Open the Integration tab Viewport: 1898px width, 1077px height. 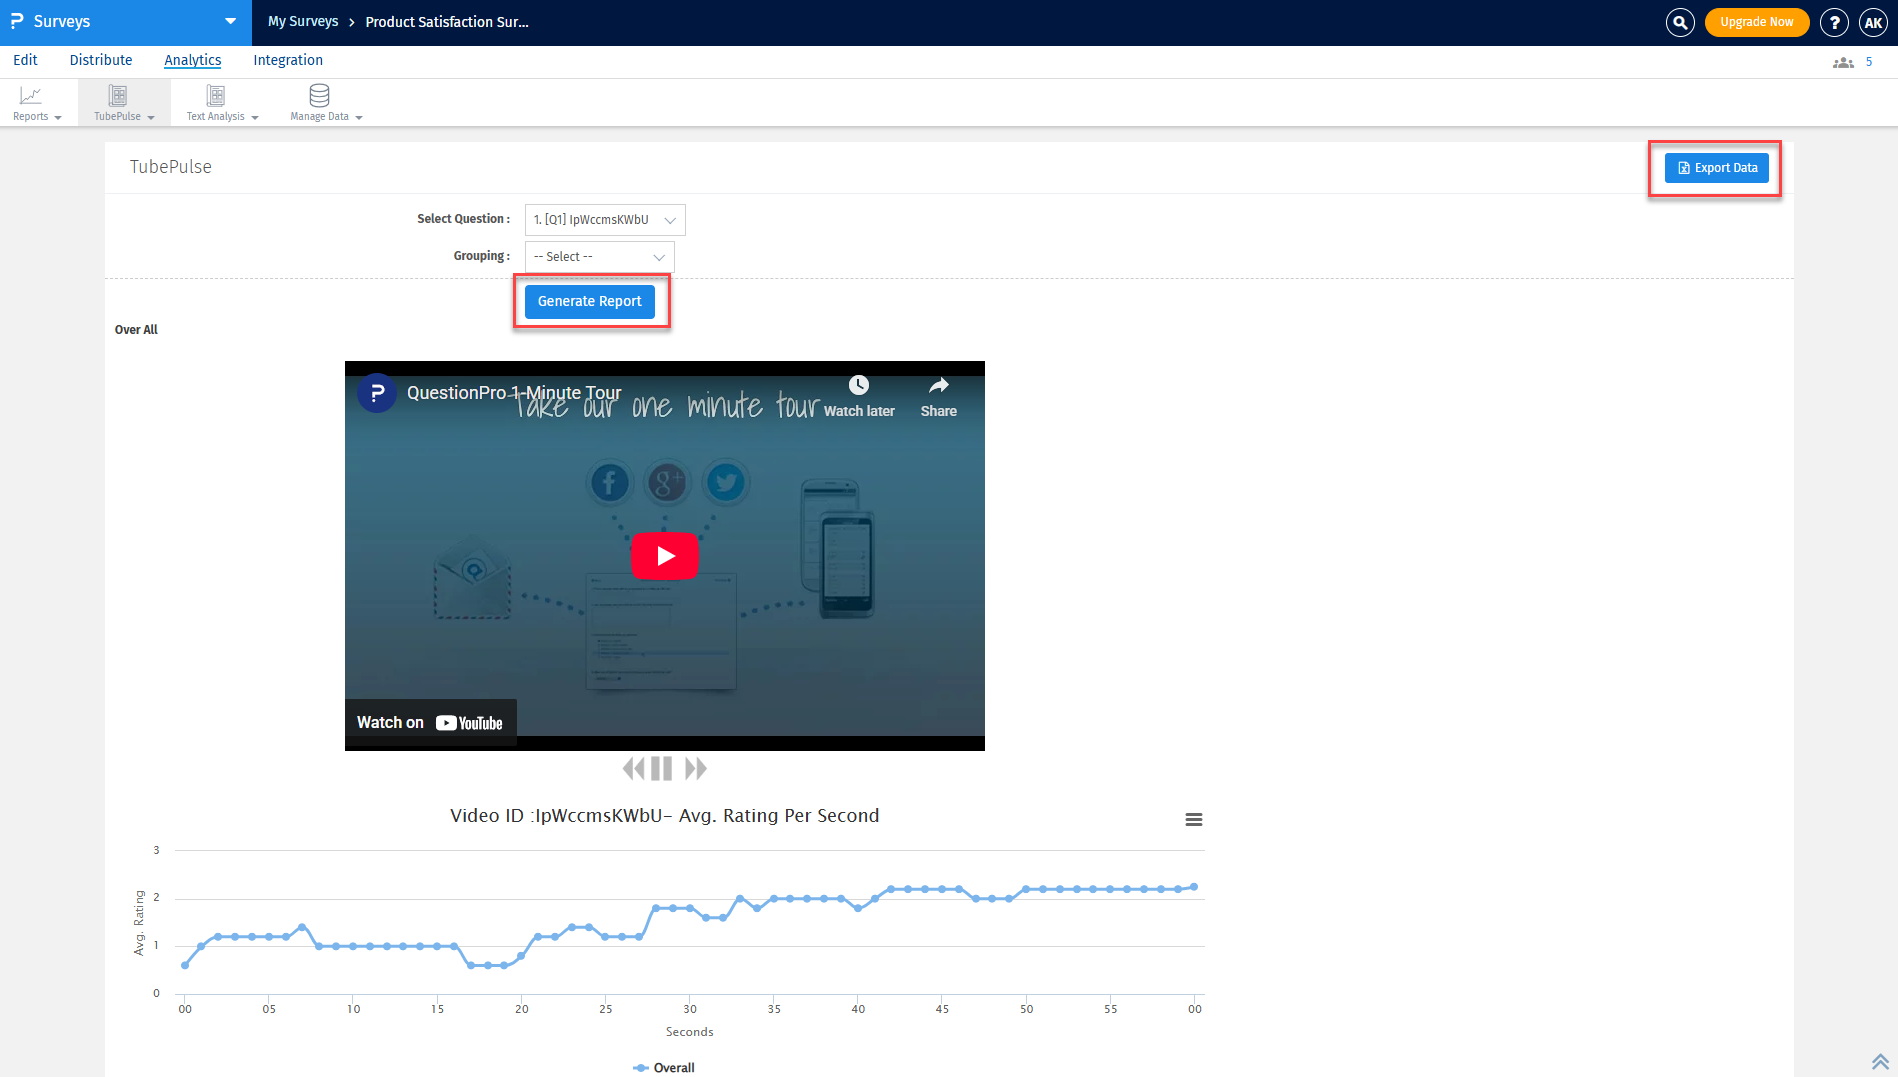point(288,60)
